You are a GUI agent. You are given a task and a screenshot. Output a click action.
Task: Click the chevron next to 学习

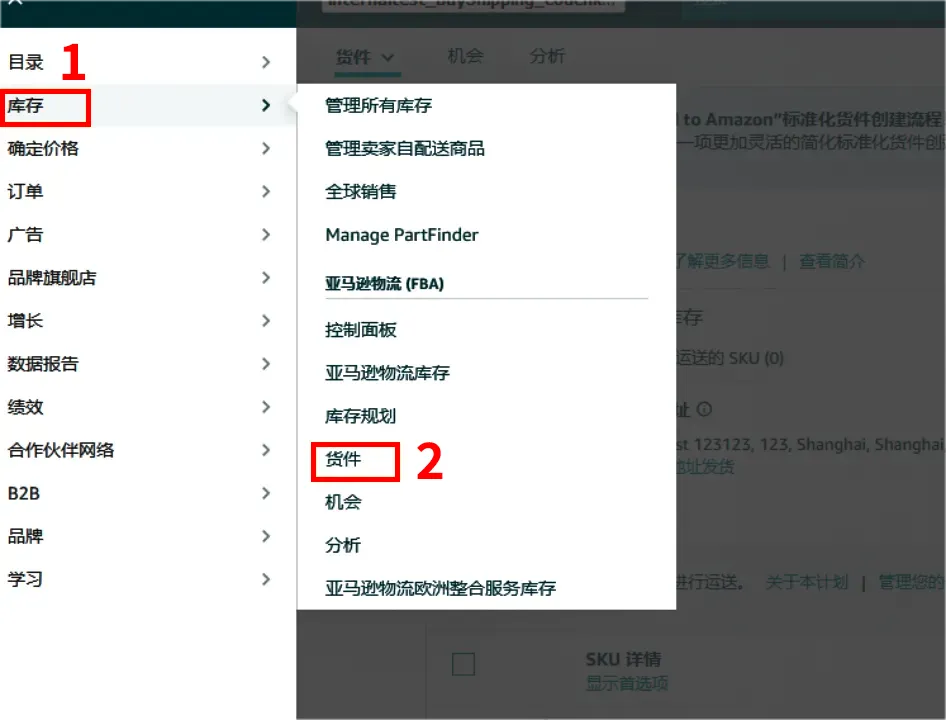tap(265, 579)
